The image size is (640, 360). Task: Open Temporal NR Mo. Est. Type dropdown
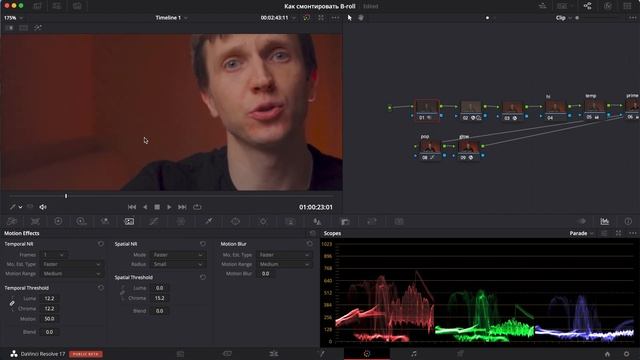pyautogui.click(x=71, y=264)
